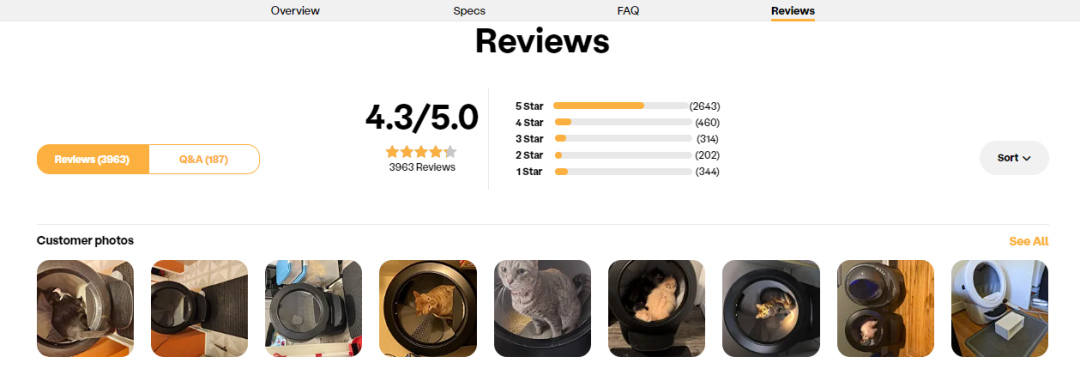Open first customer photo with black cat
Viewport: 1080px width, 369px height.
pos(85,308)
